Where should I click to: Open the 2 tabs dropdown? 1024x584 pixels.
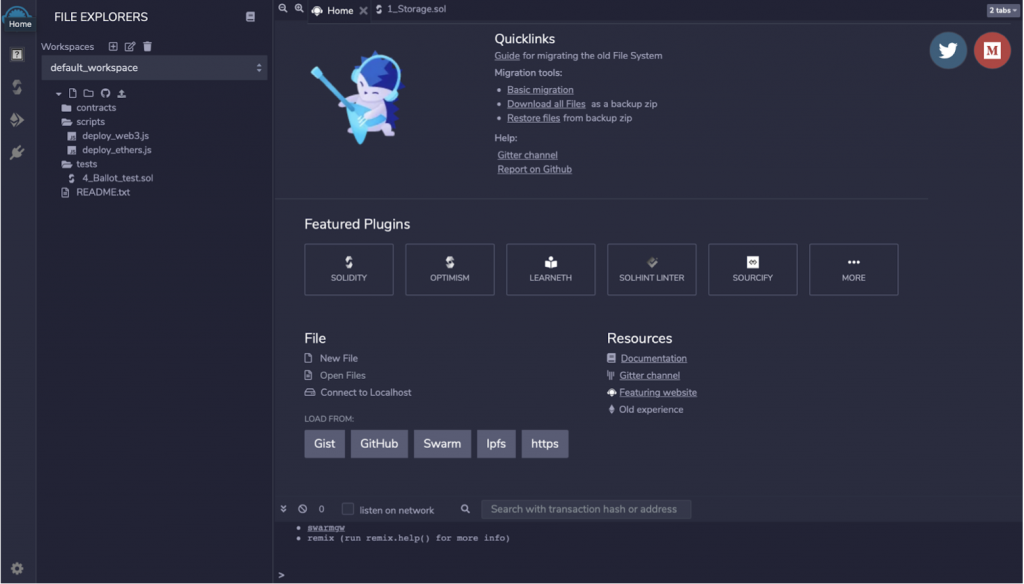[x=1002, y=10]
